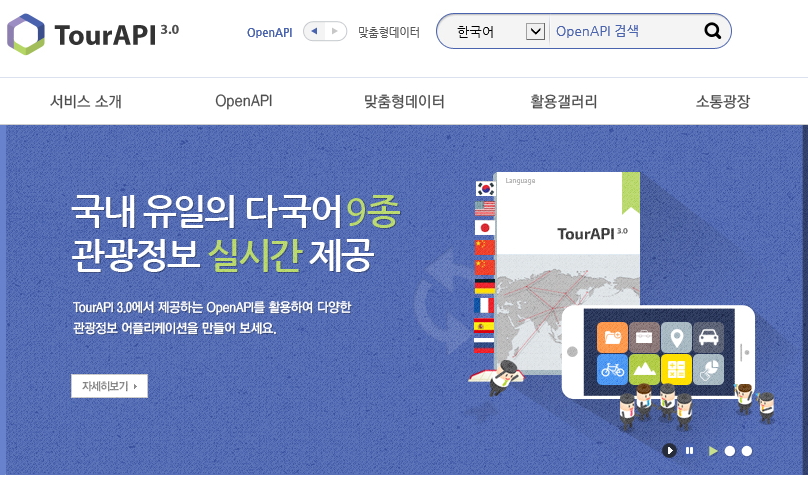
Task: Click the brown briefcase app icon
Action: pos(644,337)
